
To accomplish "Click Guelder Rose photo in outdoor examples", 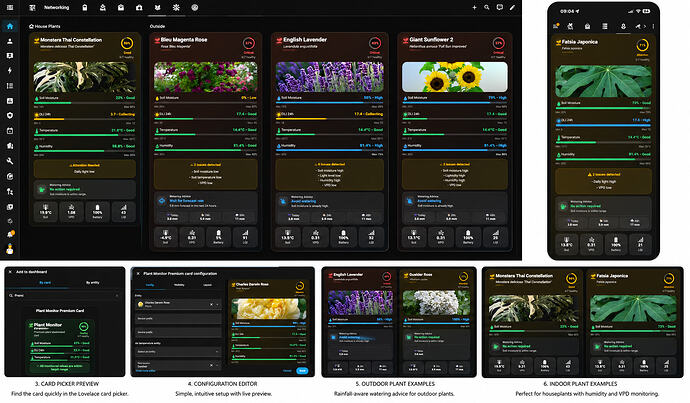I will click(437, 302).
